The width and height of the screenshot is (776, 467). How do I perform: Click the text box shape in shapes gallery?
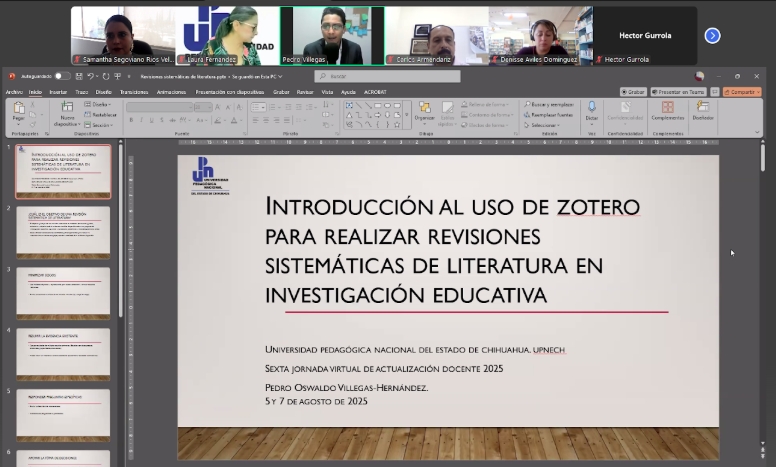(x=349, y=105)
